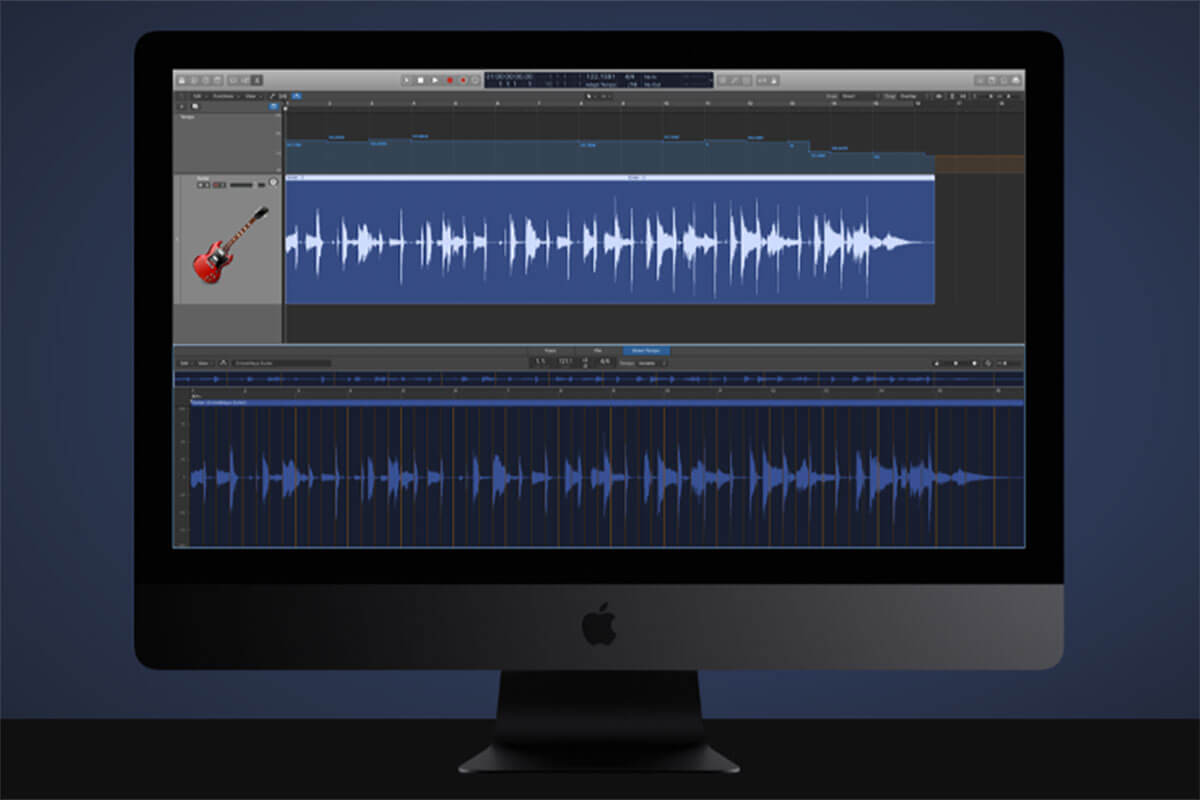Open the Note Pad
1200x800 pixels.
pyautogui.click(x=992, y=80)
